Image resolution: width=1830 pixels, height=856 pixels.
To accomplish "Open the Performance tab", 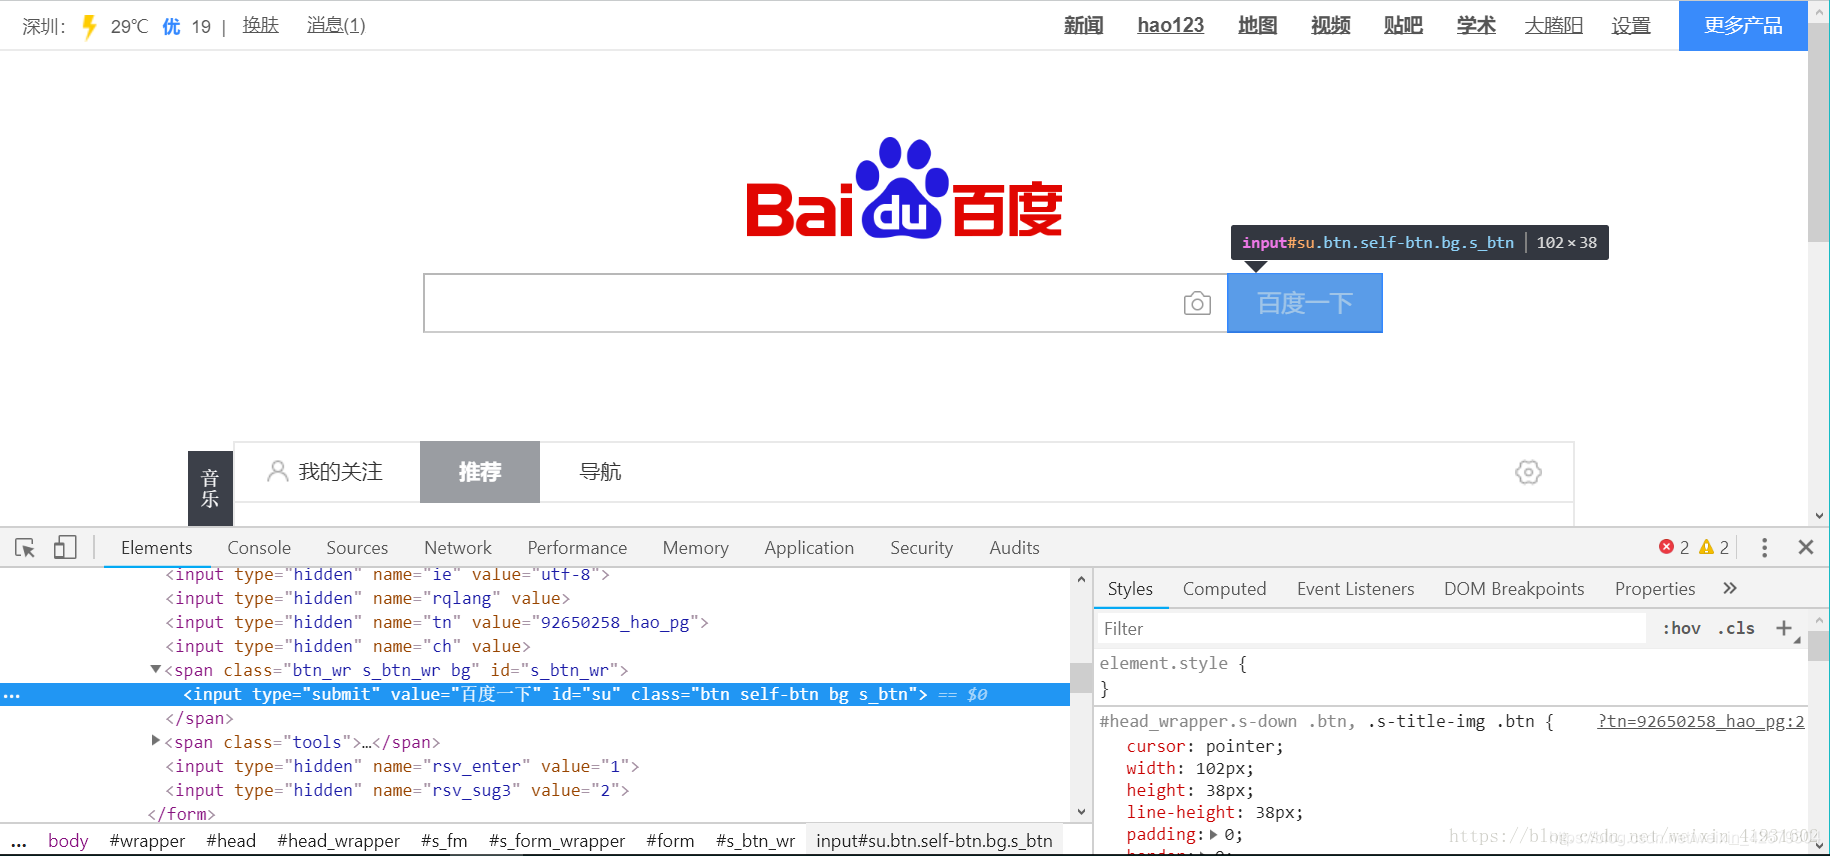I will (577, 548).
